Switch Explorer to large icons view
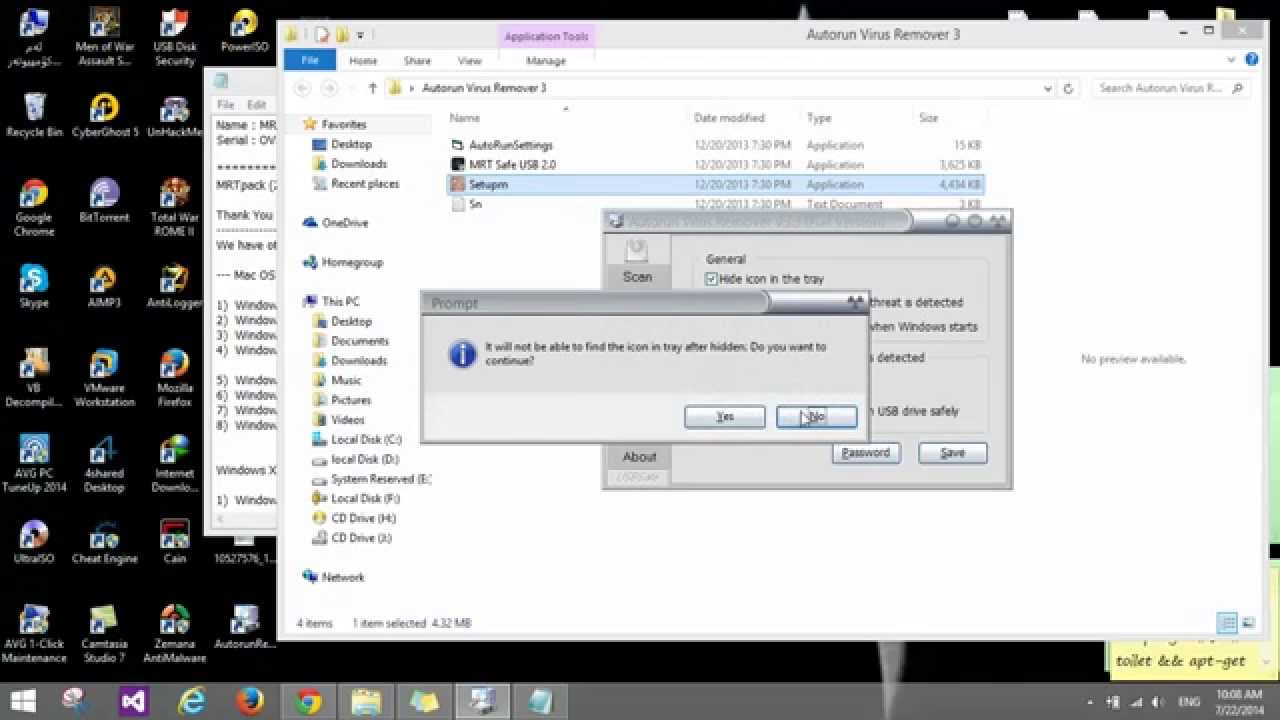 [x=1247, y=622]
